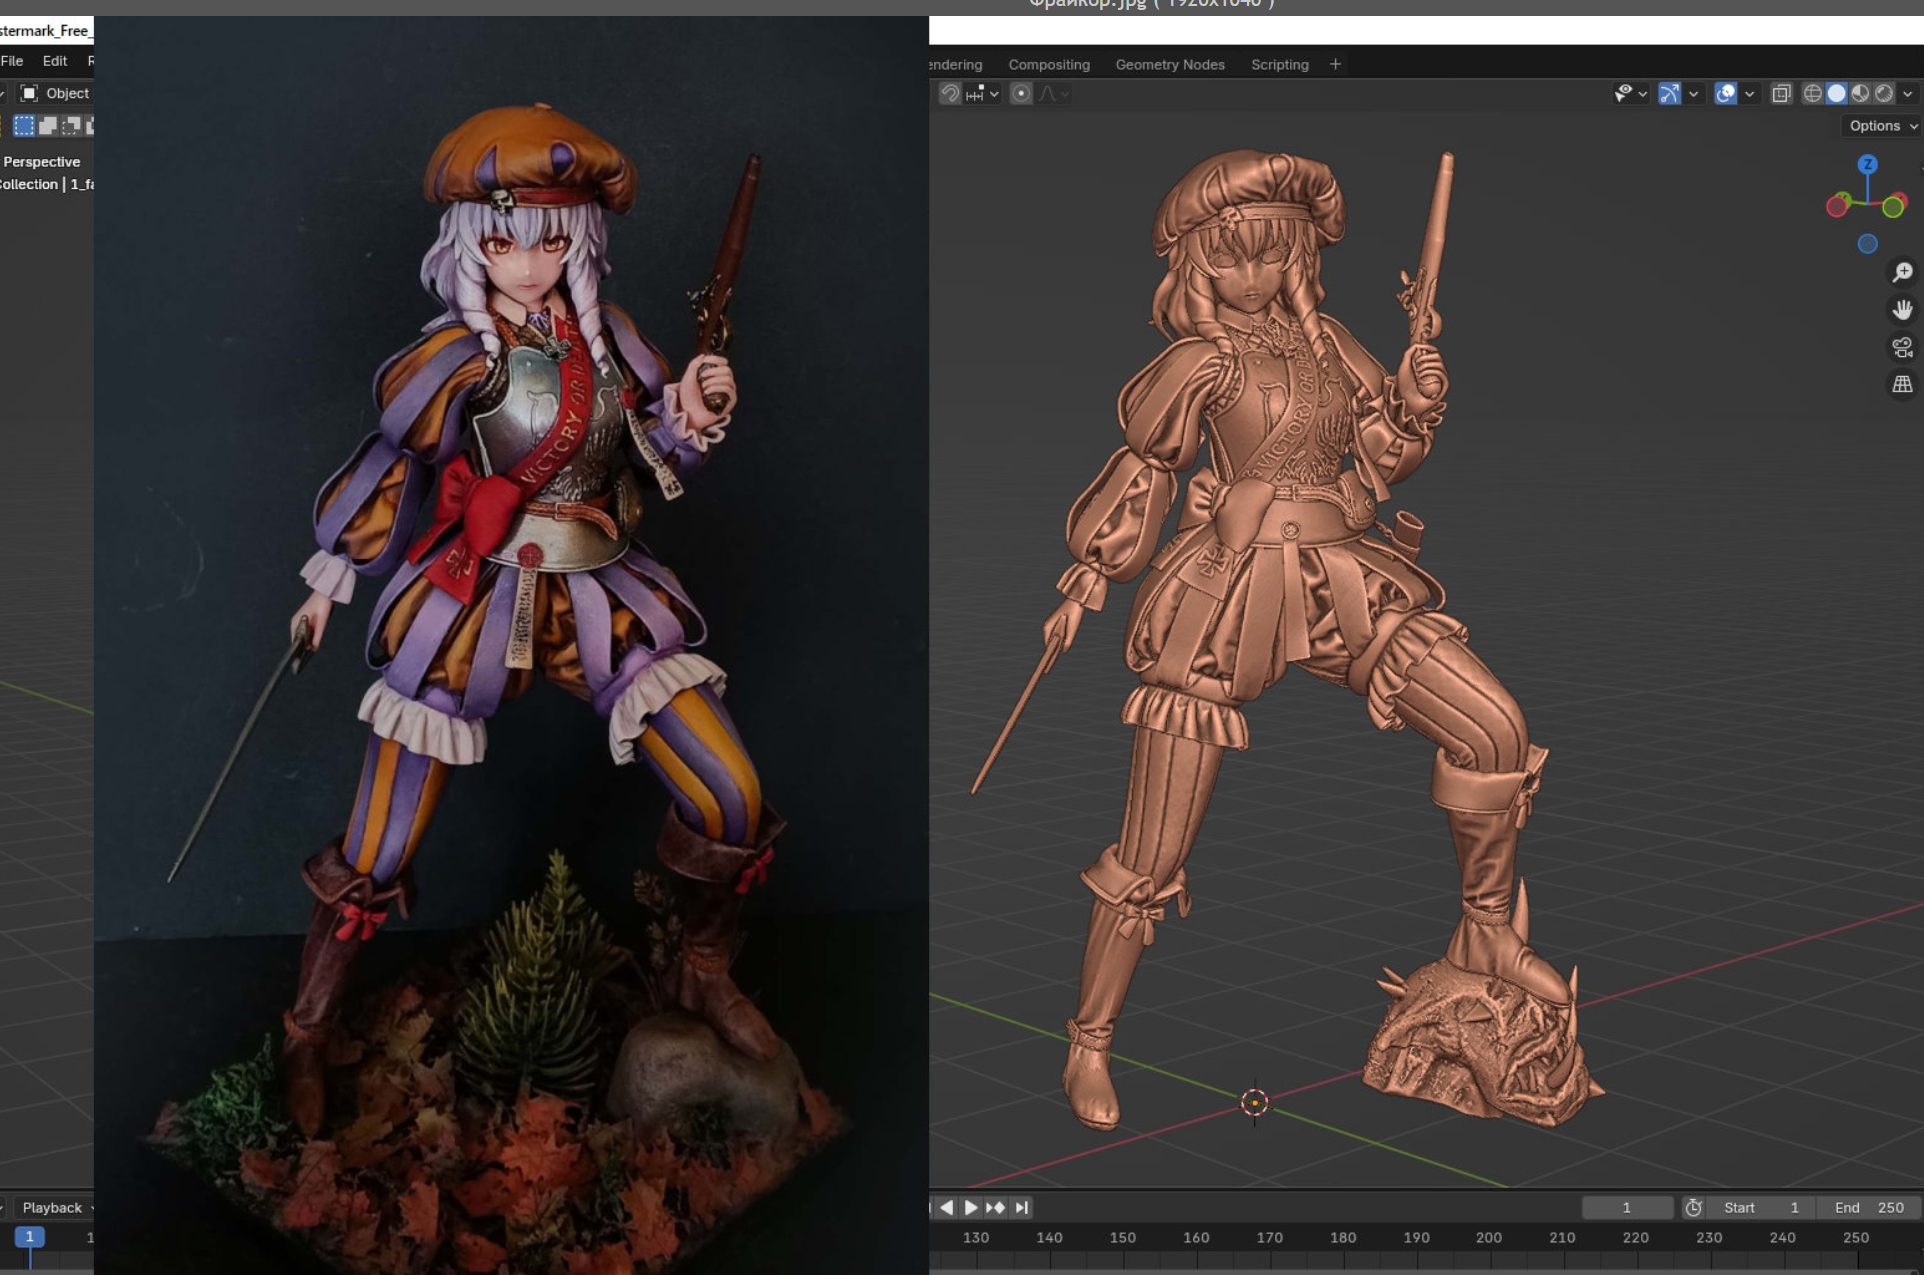The image size is (1924, 1275).
Task: Click the End frame 250 field
Action: 1869,1207
